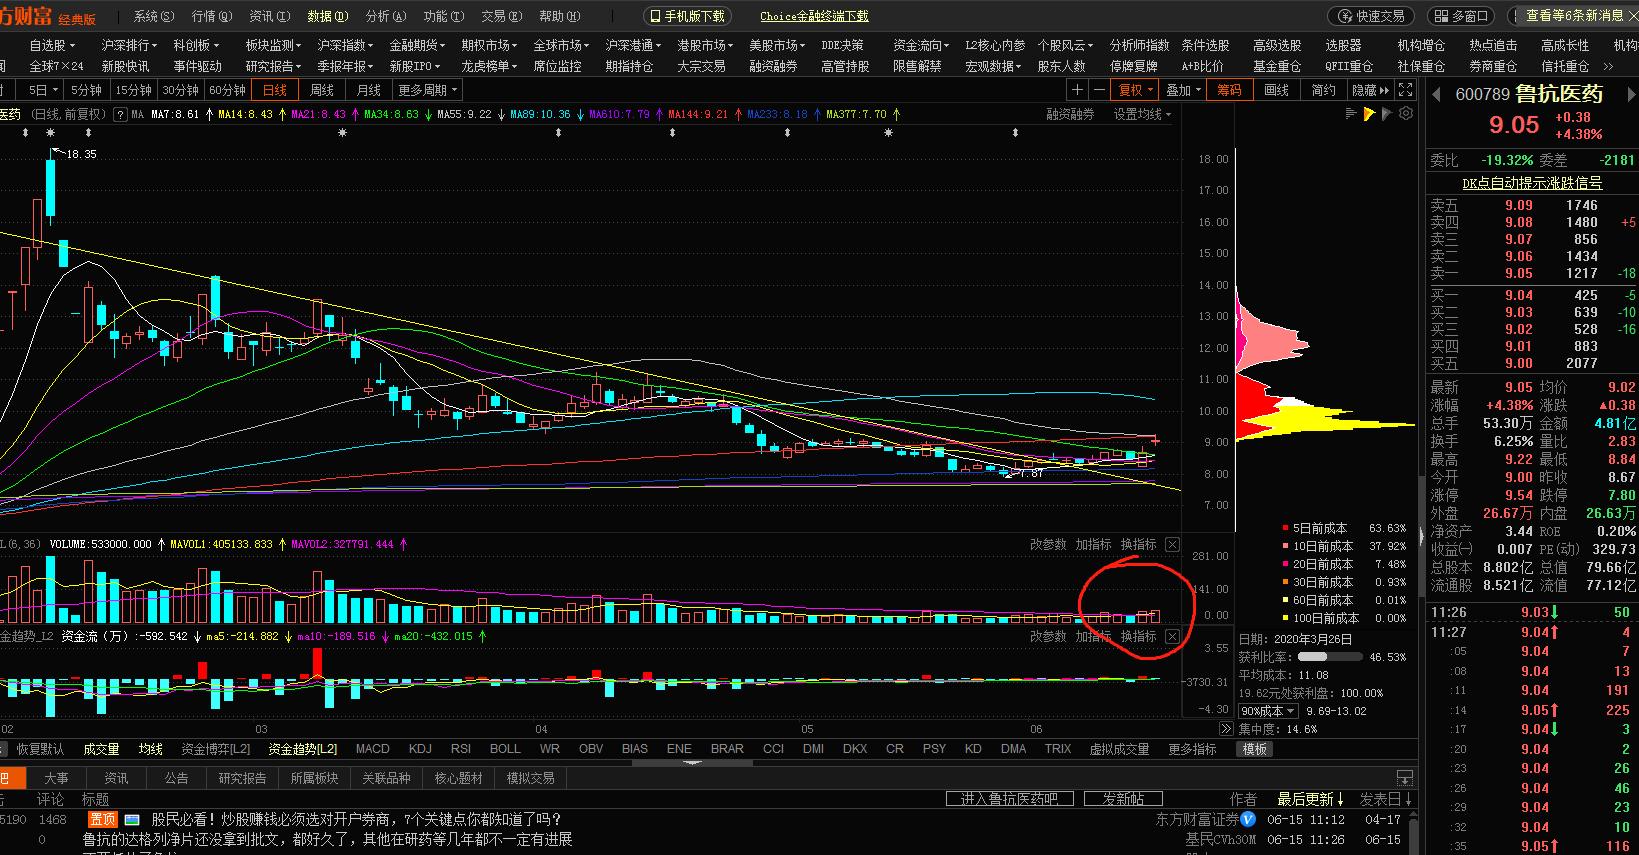The width and height of the screenshot is (1639, 855).
Task: Select the 月线 monthly period
Action: [369, 90]
